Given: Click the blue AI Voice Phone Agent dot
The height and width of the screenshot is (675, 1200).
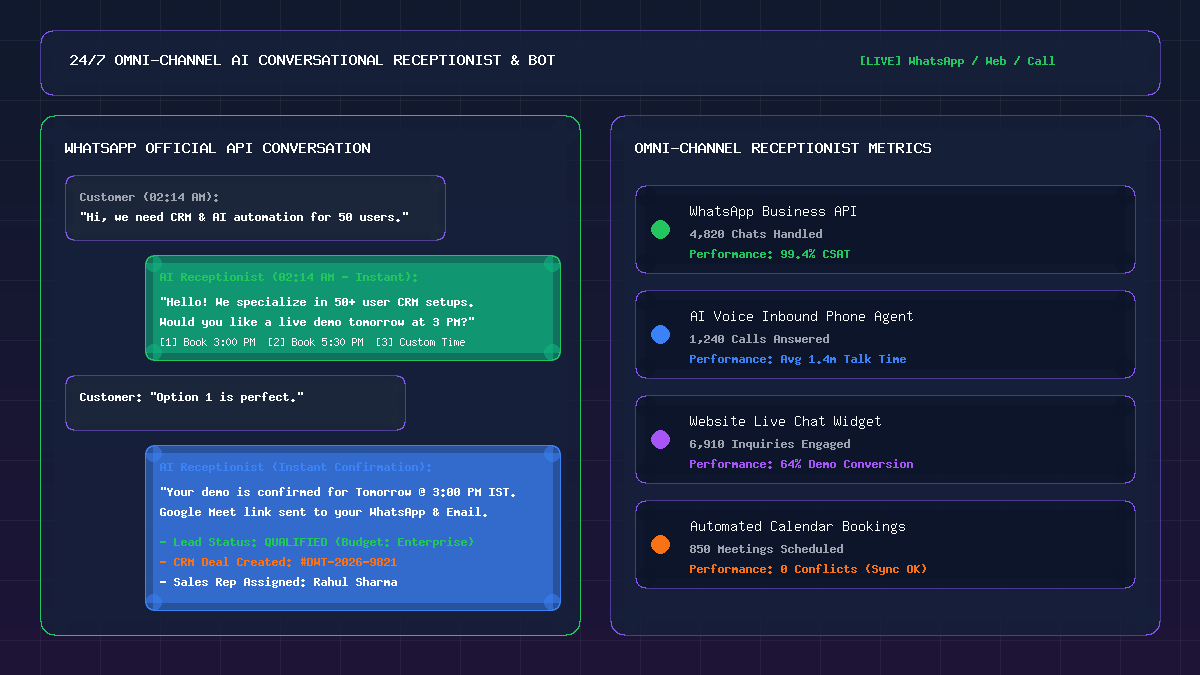Looking at the screenshot, I should tap(660, 335).
